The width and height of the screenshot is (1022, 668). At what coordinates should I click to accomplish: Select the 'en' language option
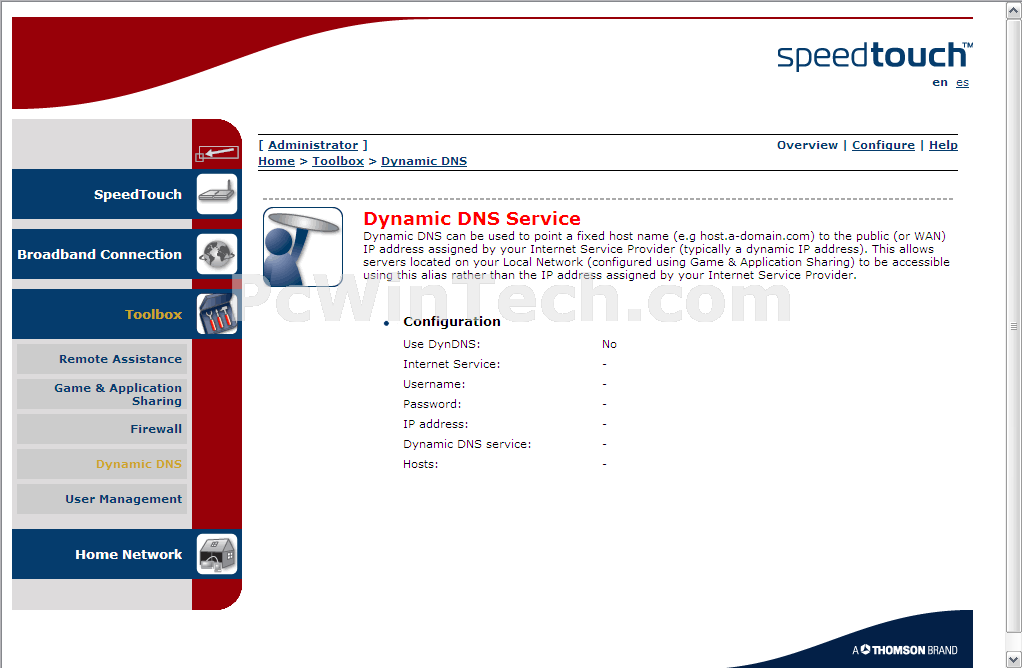(x=940, y=82)
